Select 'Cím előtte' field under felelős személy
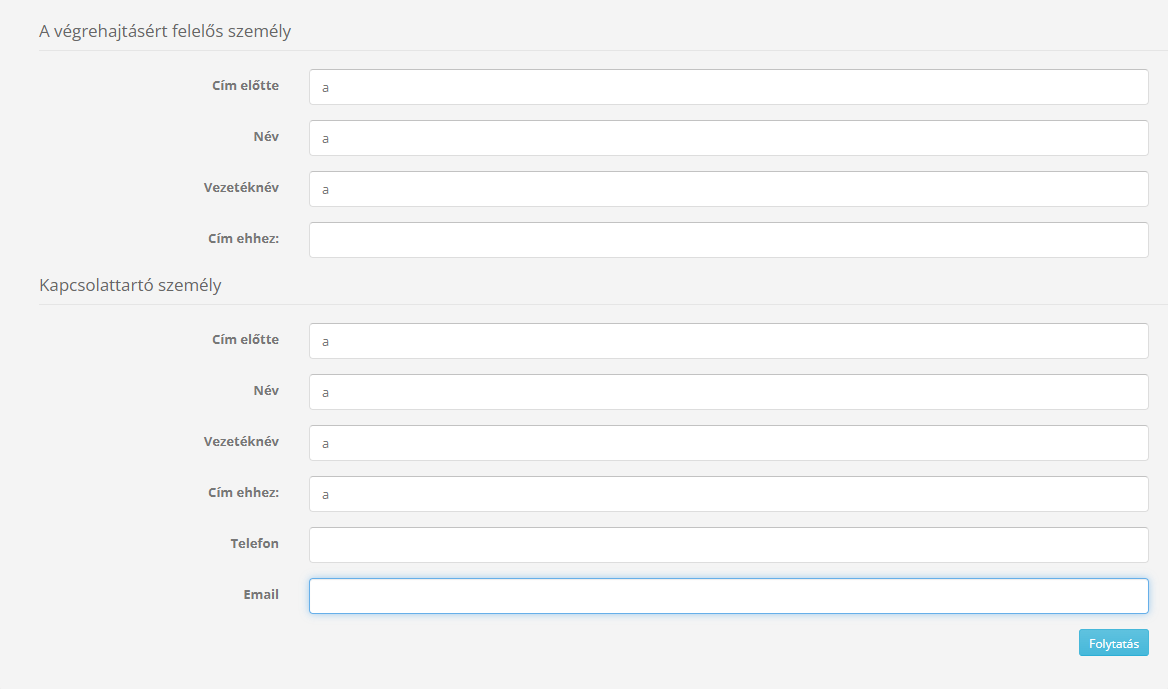 [728, 87]
